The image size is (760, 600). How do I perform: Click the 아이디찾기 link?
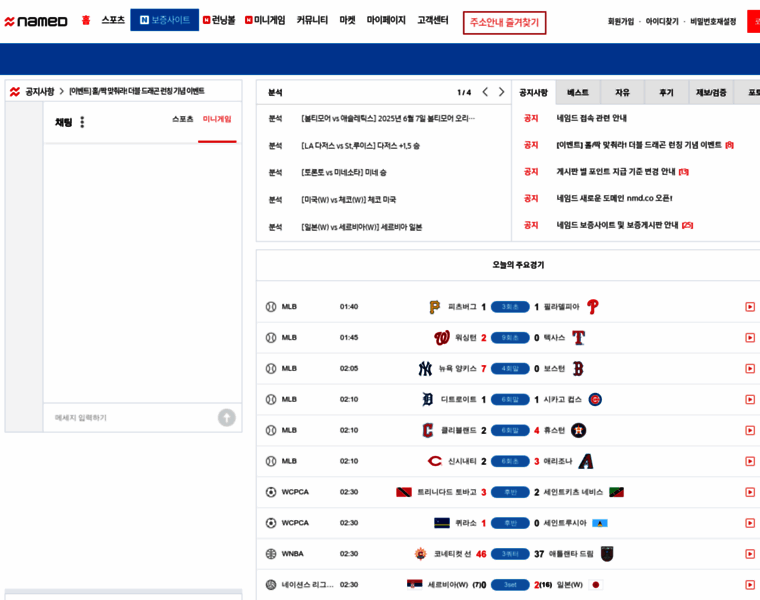point(662,22)
